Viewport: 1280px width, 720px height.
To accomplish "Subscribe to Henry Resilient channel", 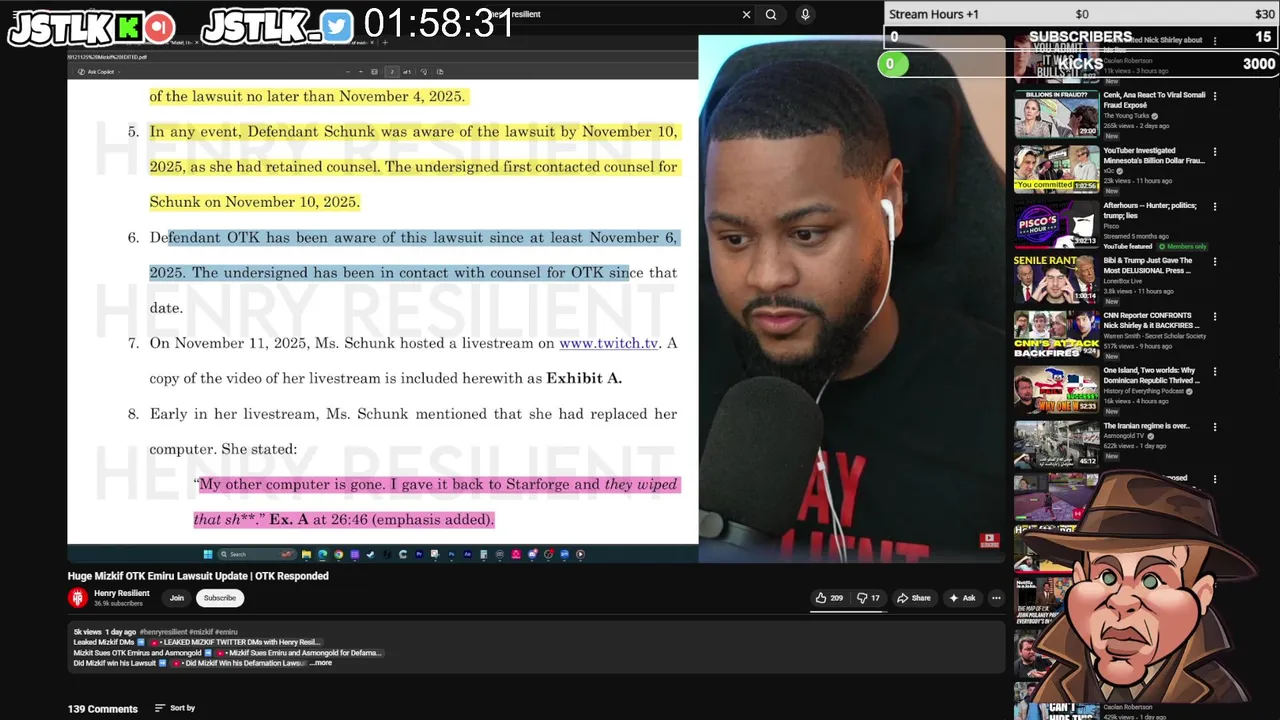I will 220,598.
